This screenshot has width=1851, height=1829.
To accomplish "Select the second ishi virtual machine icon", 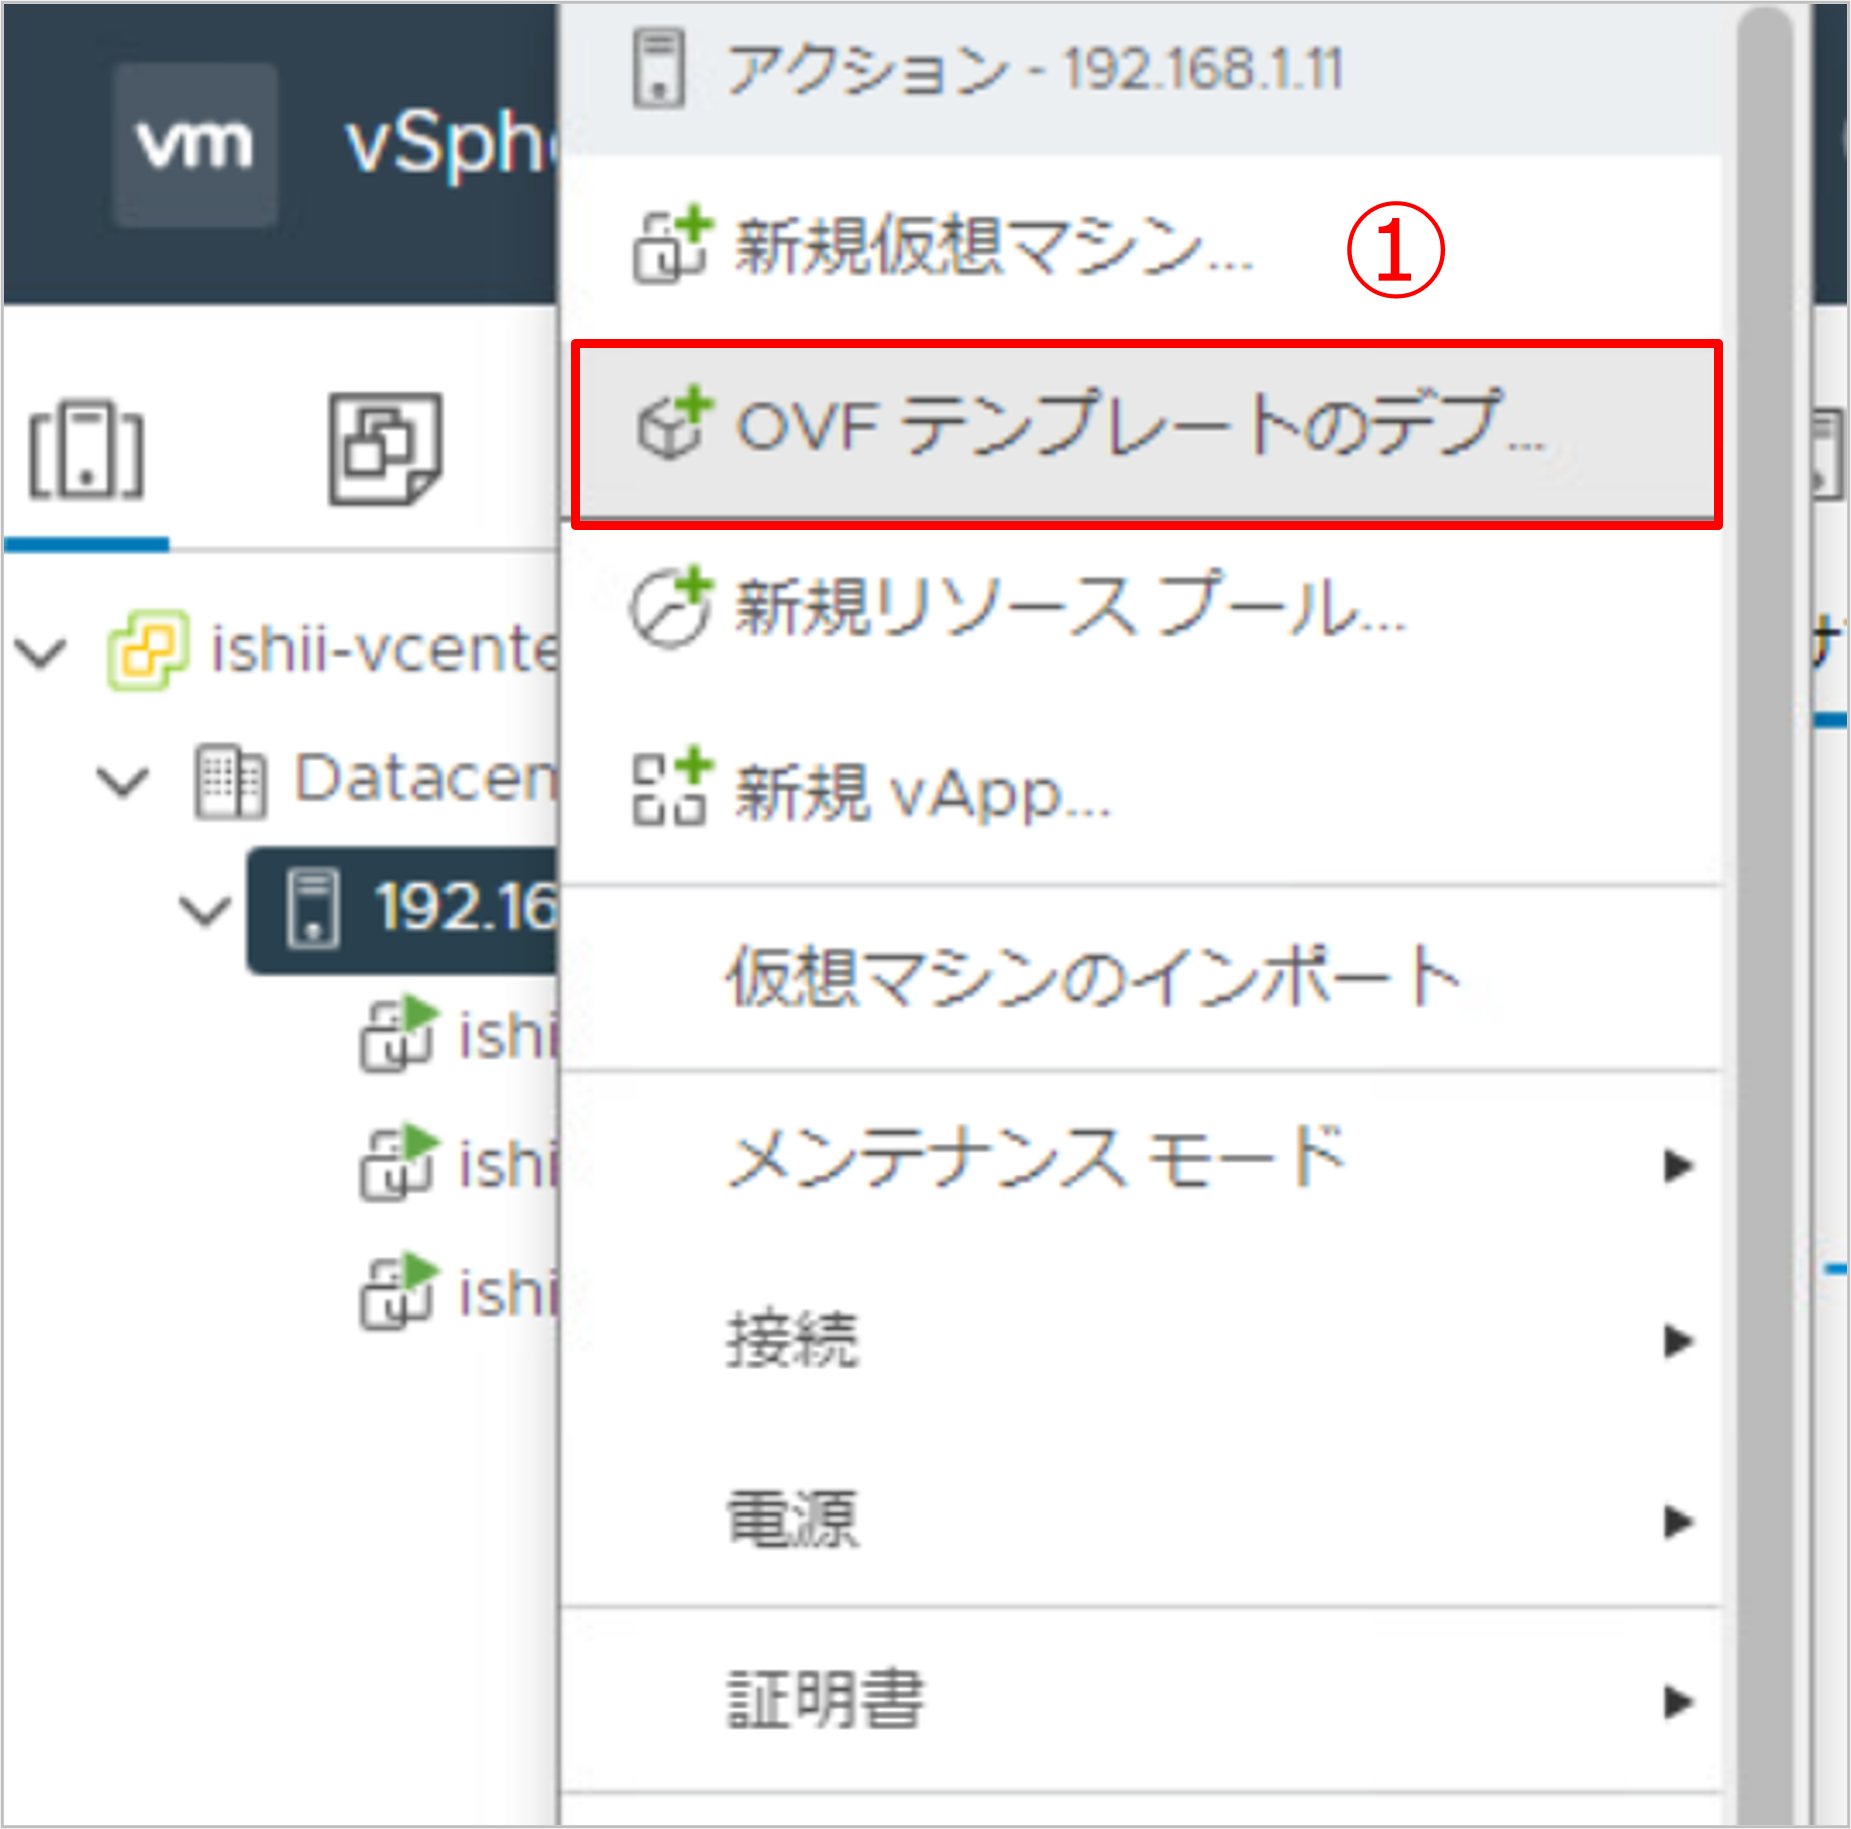I will (x=398, y=1162).
